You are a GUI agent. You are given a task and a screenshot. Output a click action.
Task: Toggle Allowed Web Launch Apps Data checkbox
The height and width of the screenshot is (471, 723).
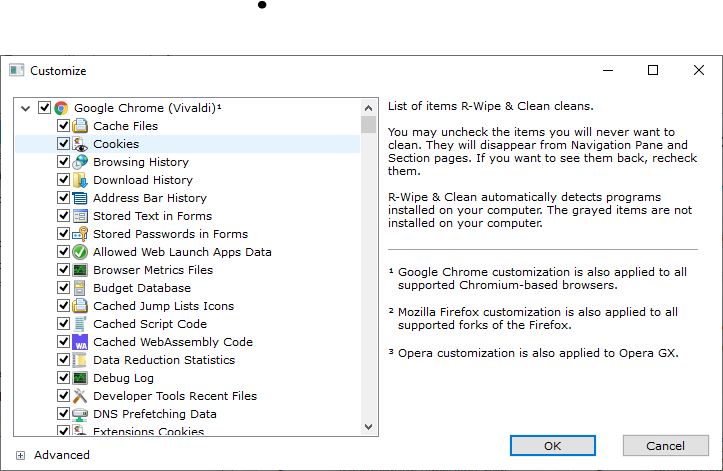tap(63, 252)
